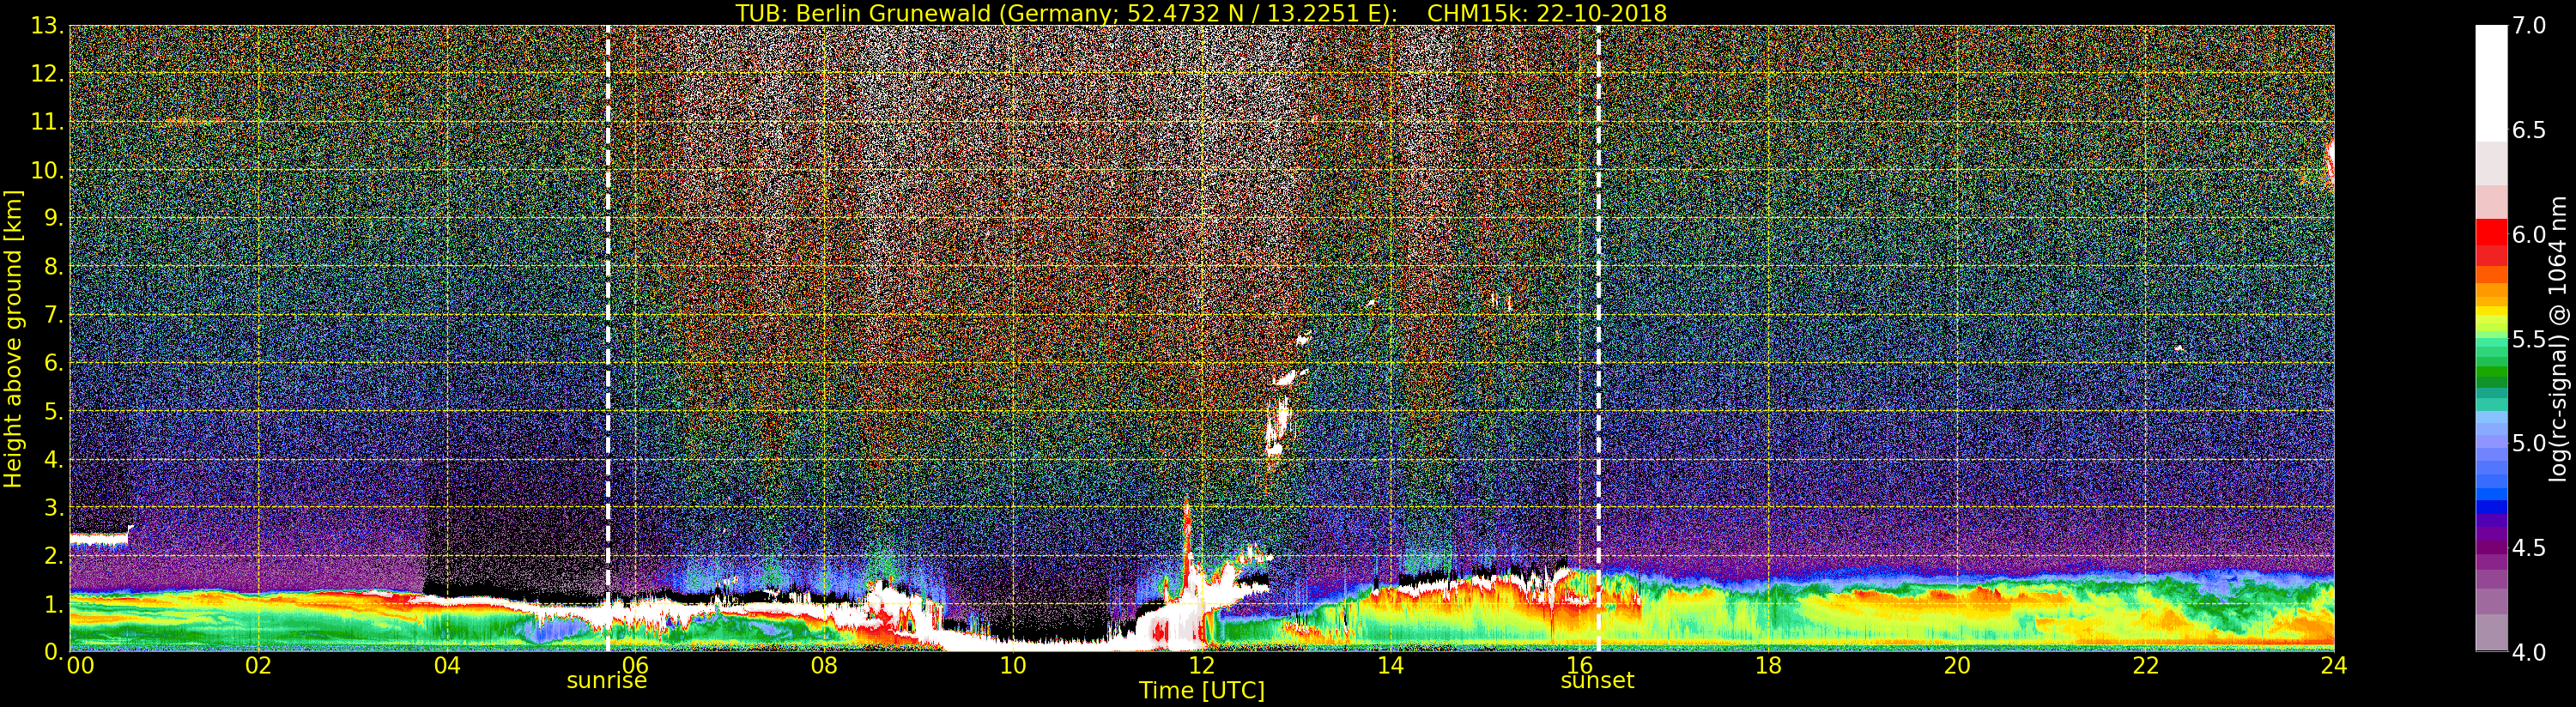Image resolution: width=2576 pixels, height=707 pixels.
Task: Click the '7.0' colorbar tick value
Action: pos(2529,26)
